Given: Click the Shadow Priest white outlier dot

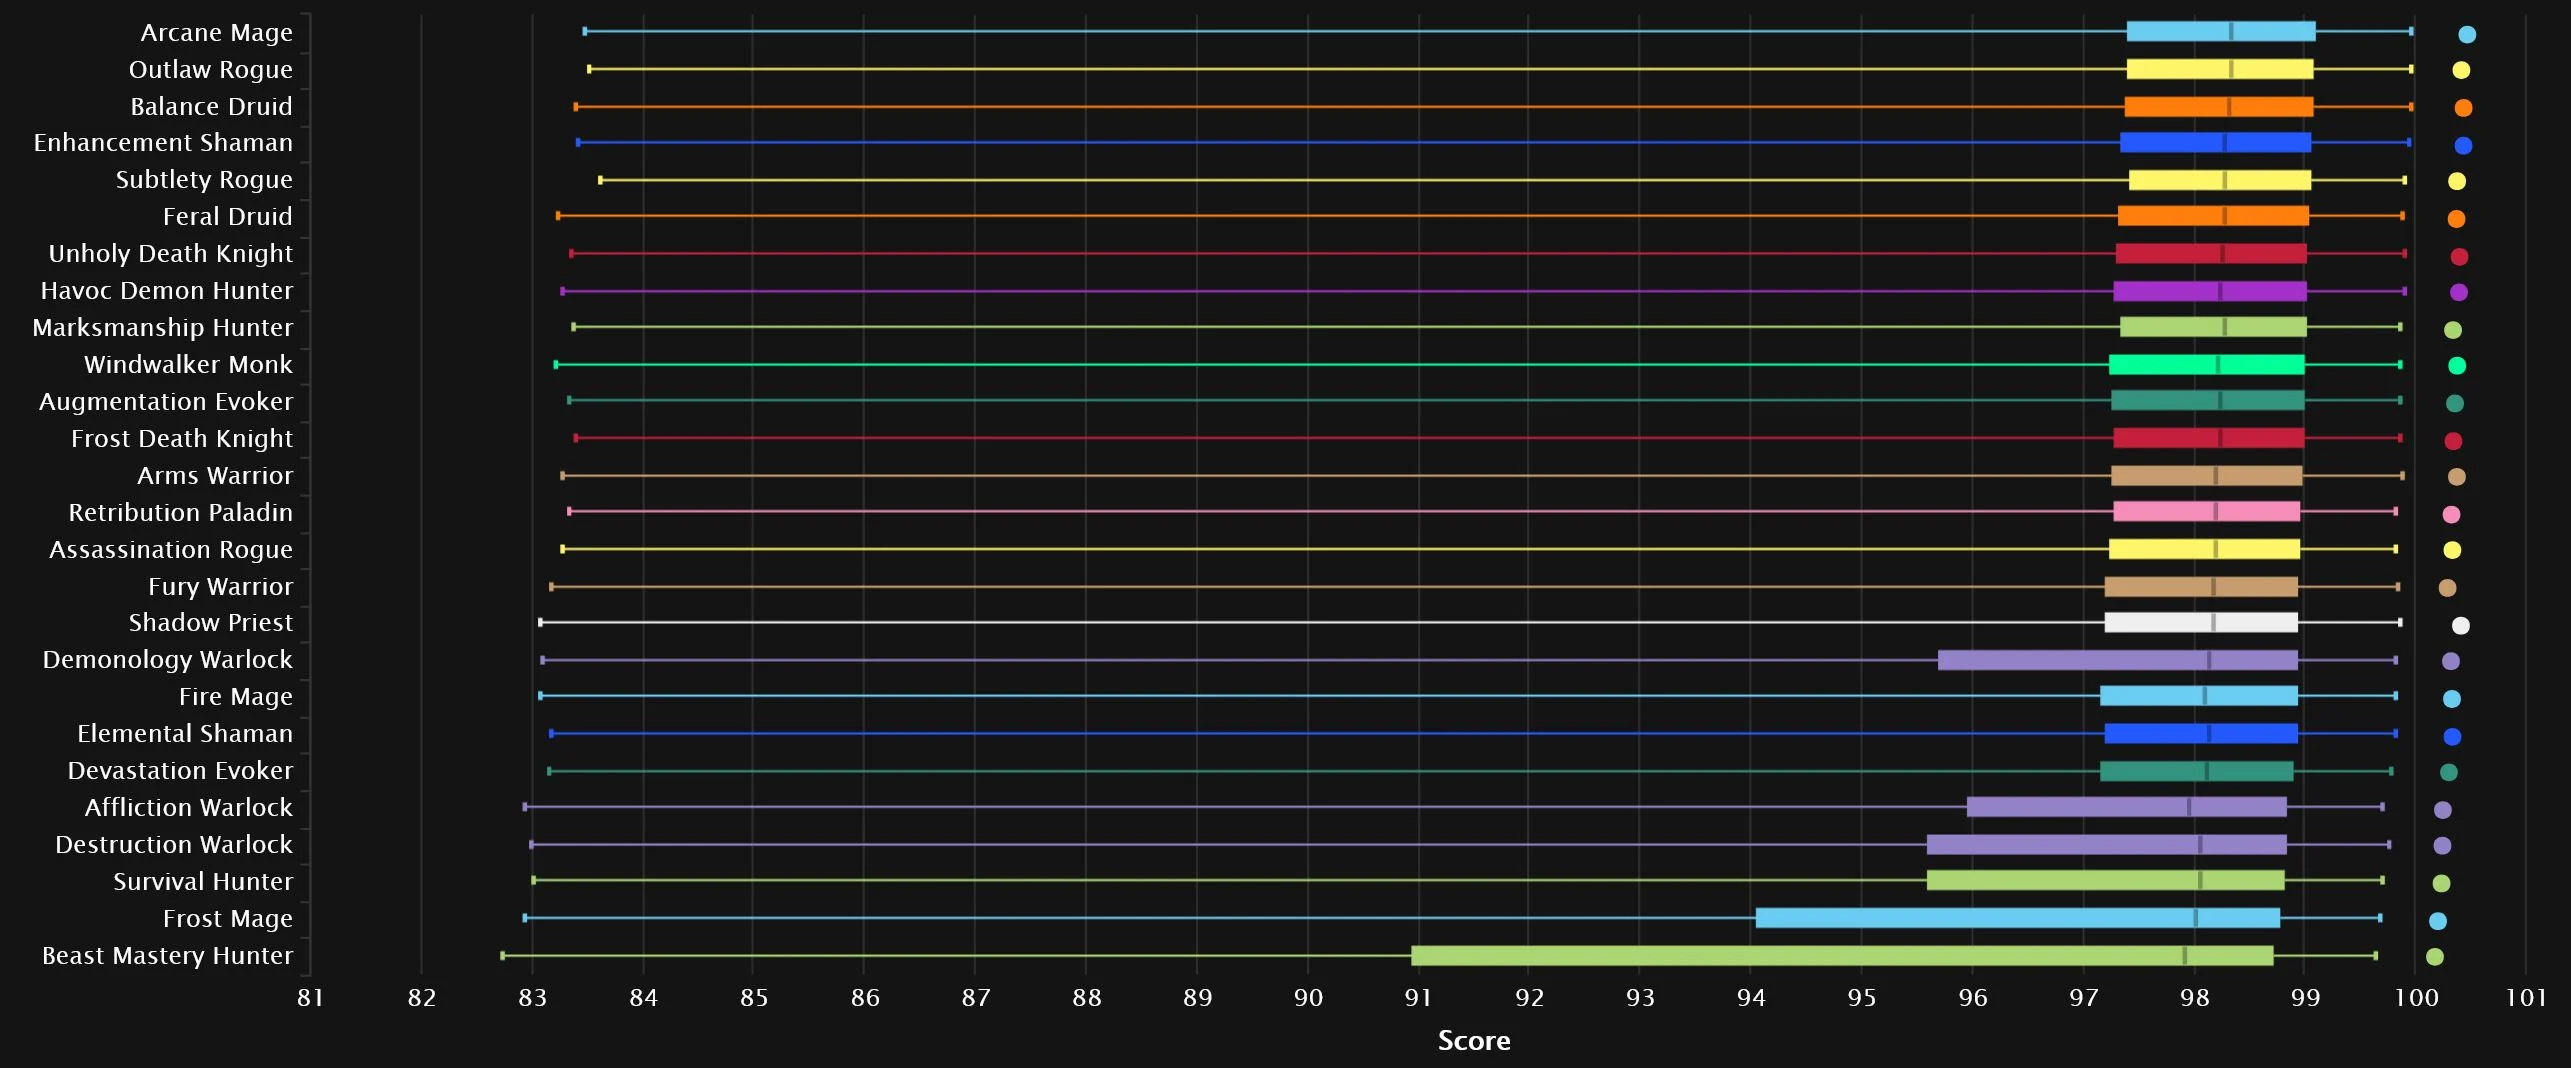Looking at the screenshot, I should [x=2461, y=626].
